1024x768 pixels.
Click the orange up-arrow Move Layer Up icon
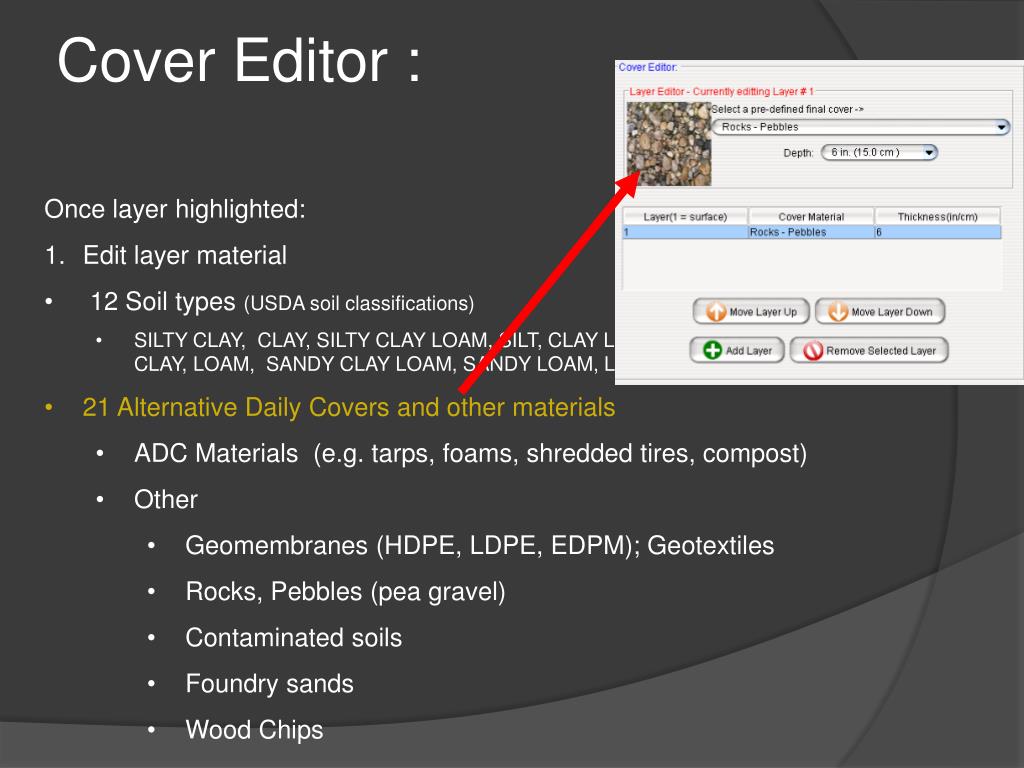(x=716, y=312)
